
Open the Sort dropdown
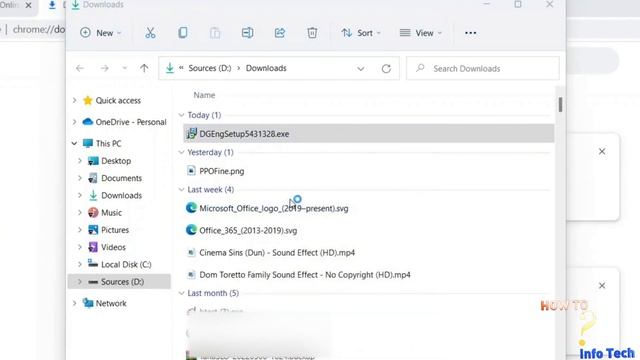[x=361, y=33]
